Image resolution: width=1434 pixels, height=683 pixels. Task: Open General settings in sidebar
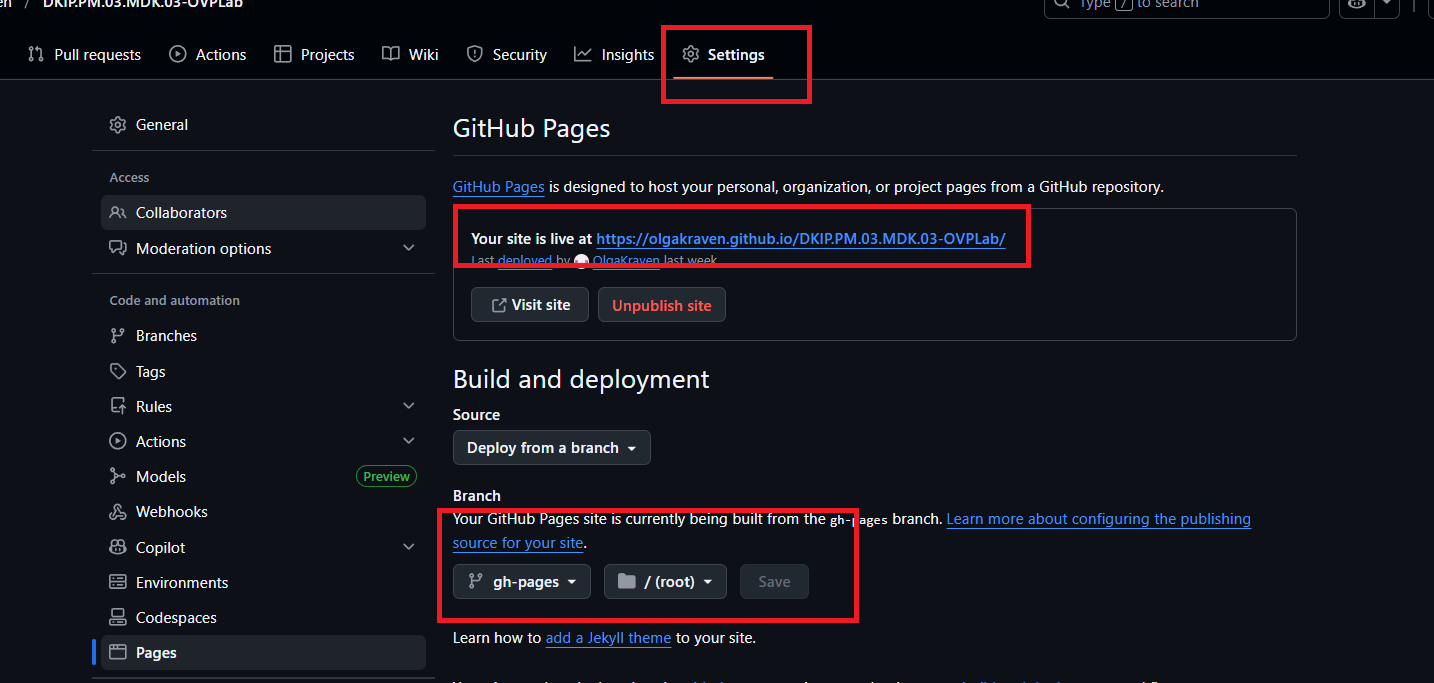tap(263, 125)
